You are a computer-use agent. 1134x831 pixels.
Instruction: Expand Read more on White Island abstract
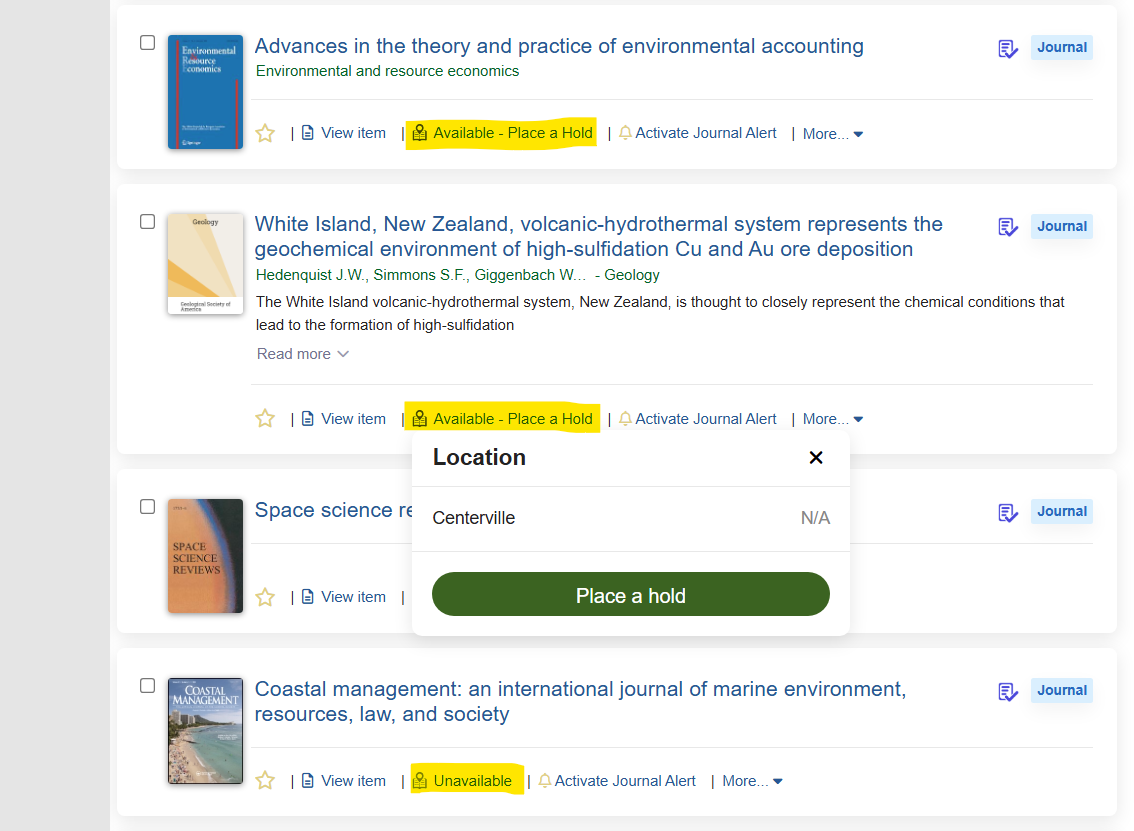coord(303,354)
